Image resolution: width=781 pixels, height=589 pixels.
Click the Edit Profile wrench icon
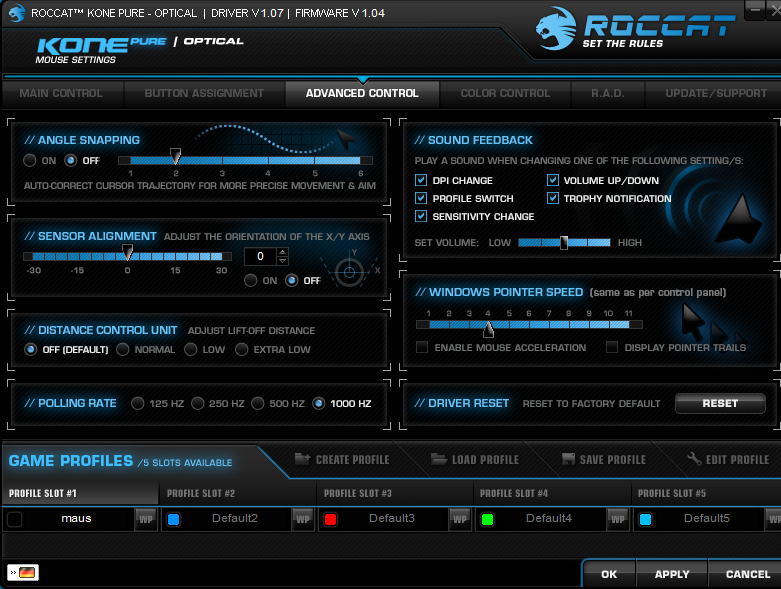(694, 459)
